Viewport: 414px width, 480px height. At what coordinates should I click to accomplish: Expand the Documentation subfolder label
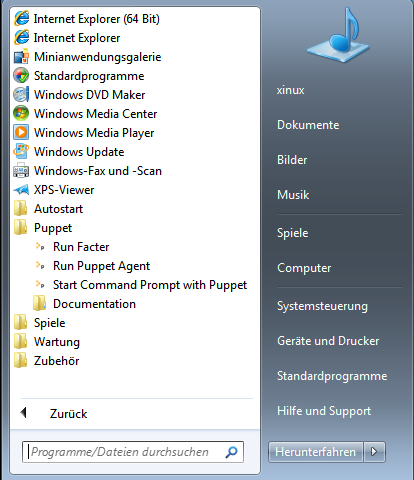(94, 304)
